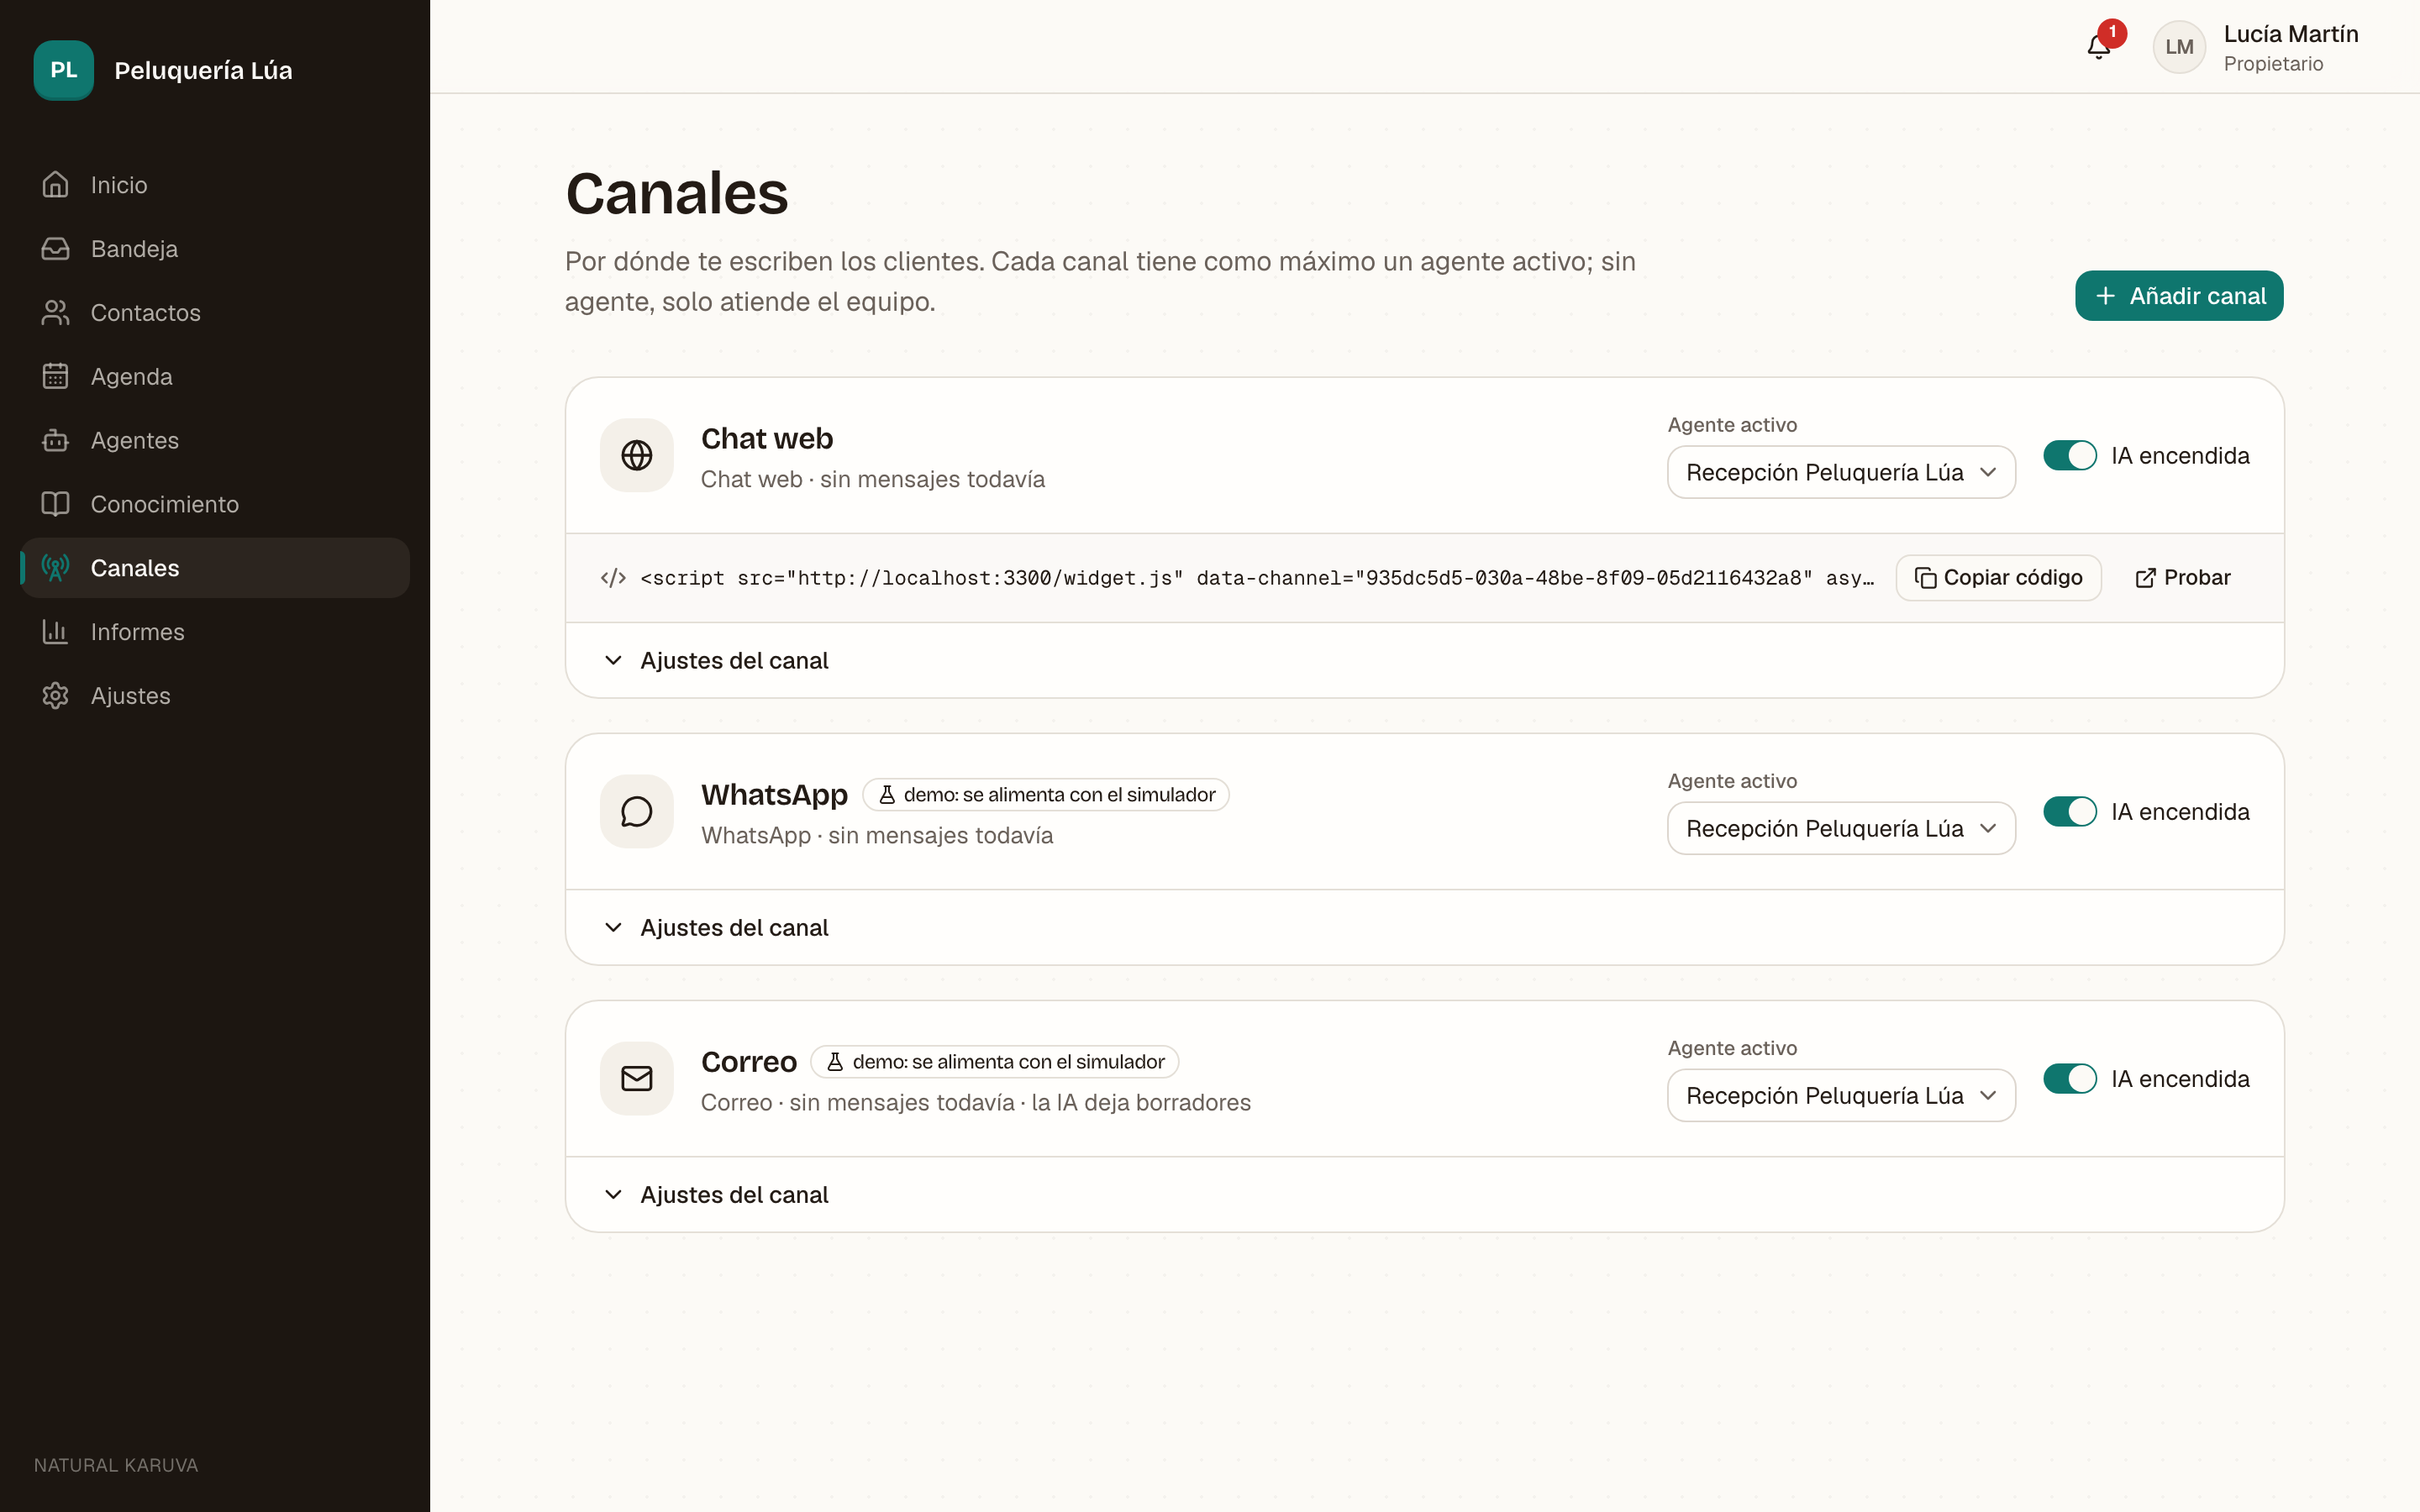Expand Ajustes del canal for Correo
The width and height of the screenshot is (2420, 1512).
coord(1424,1195)
